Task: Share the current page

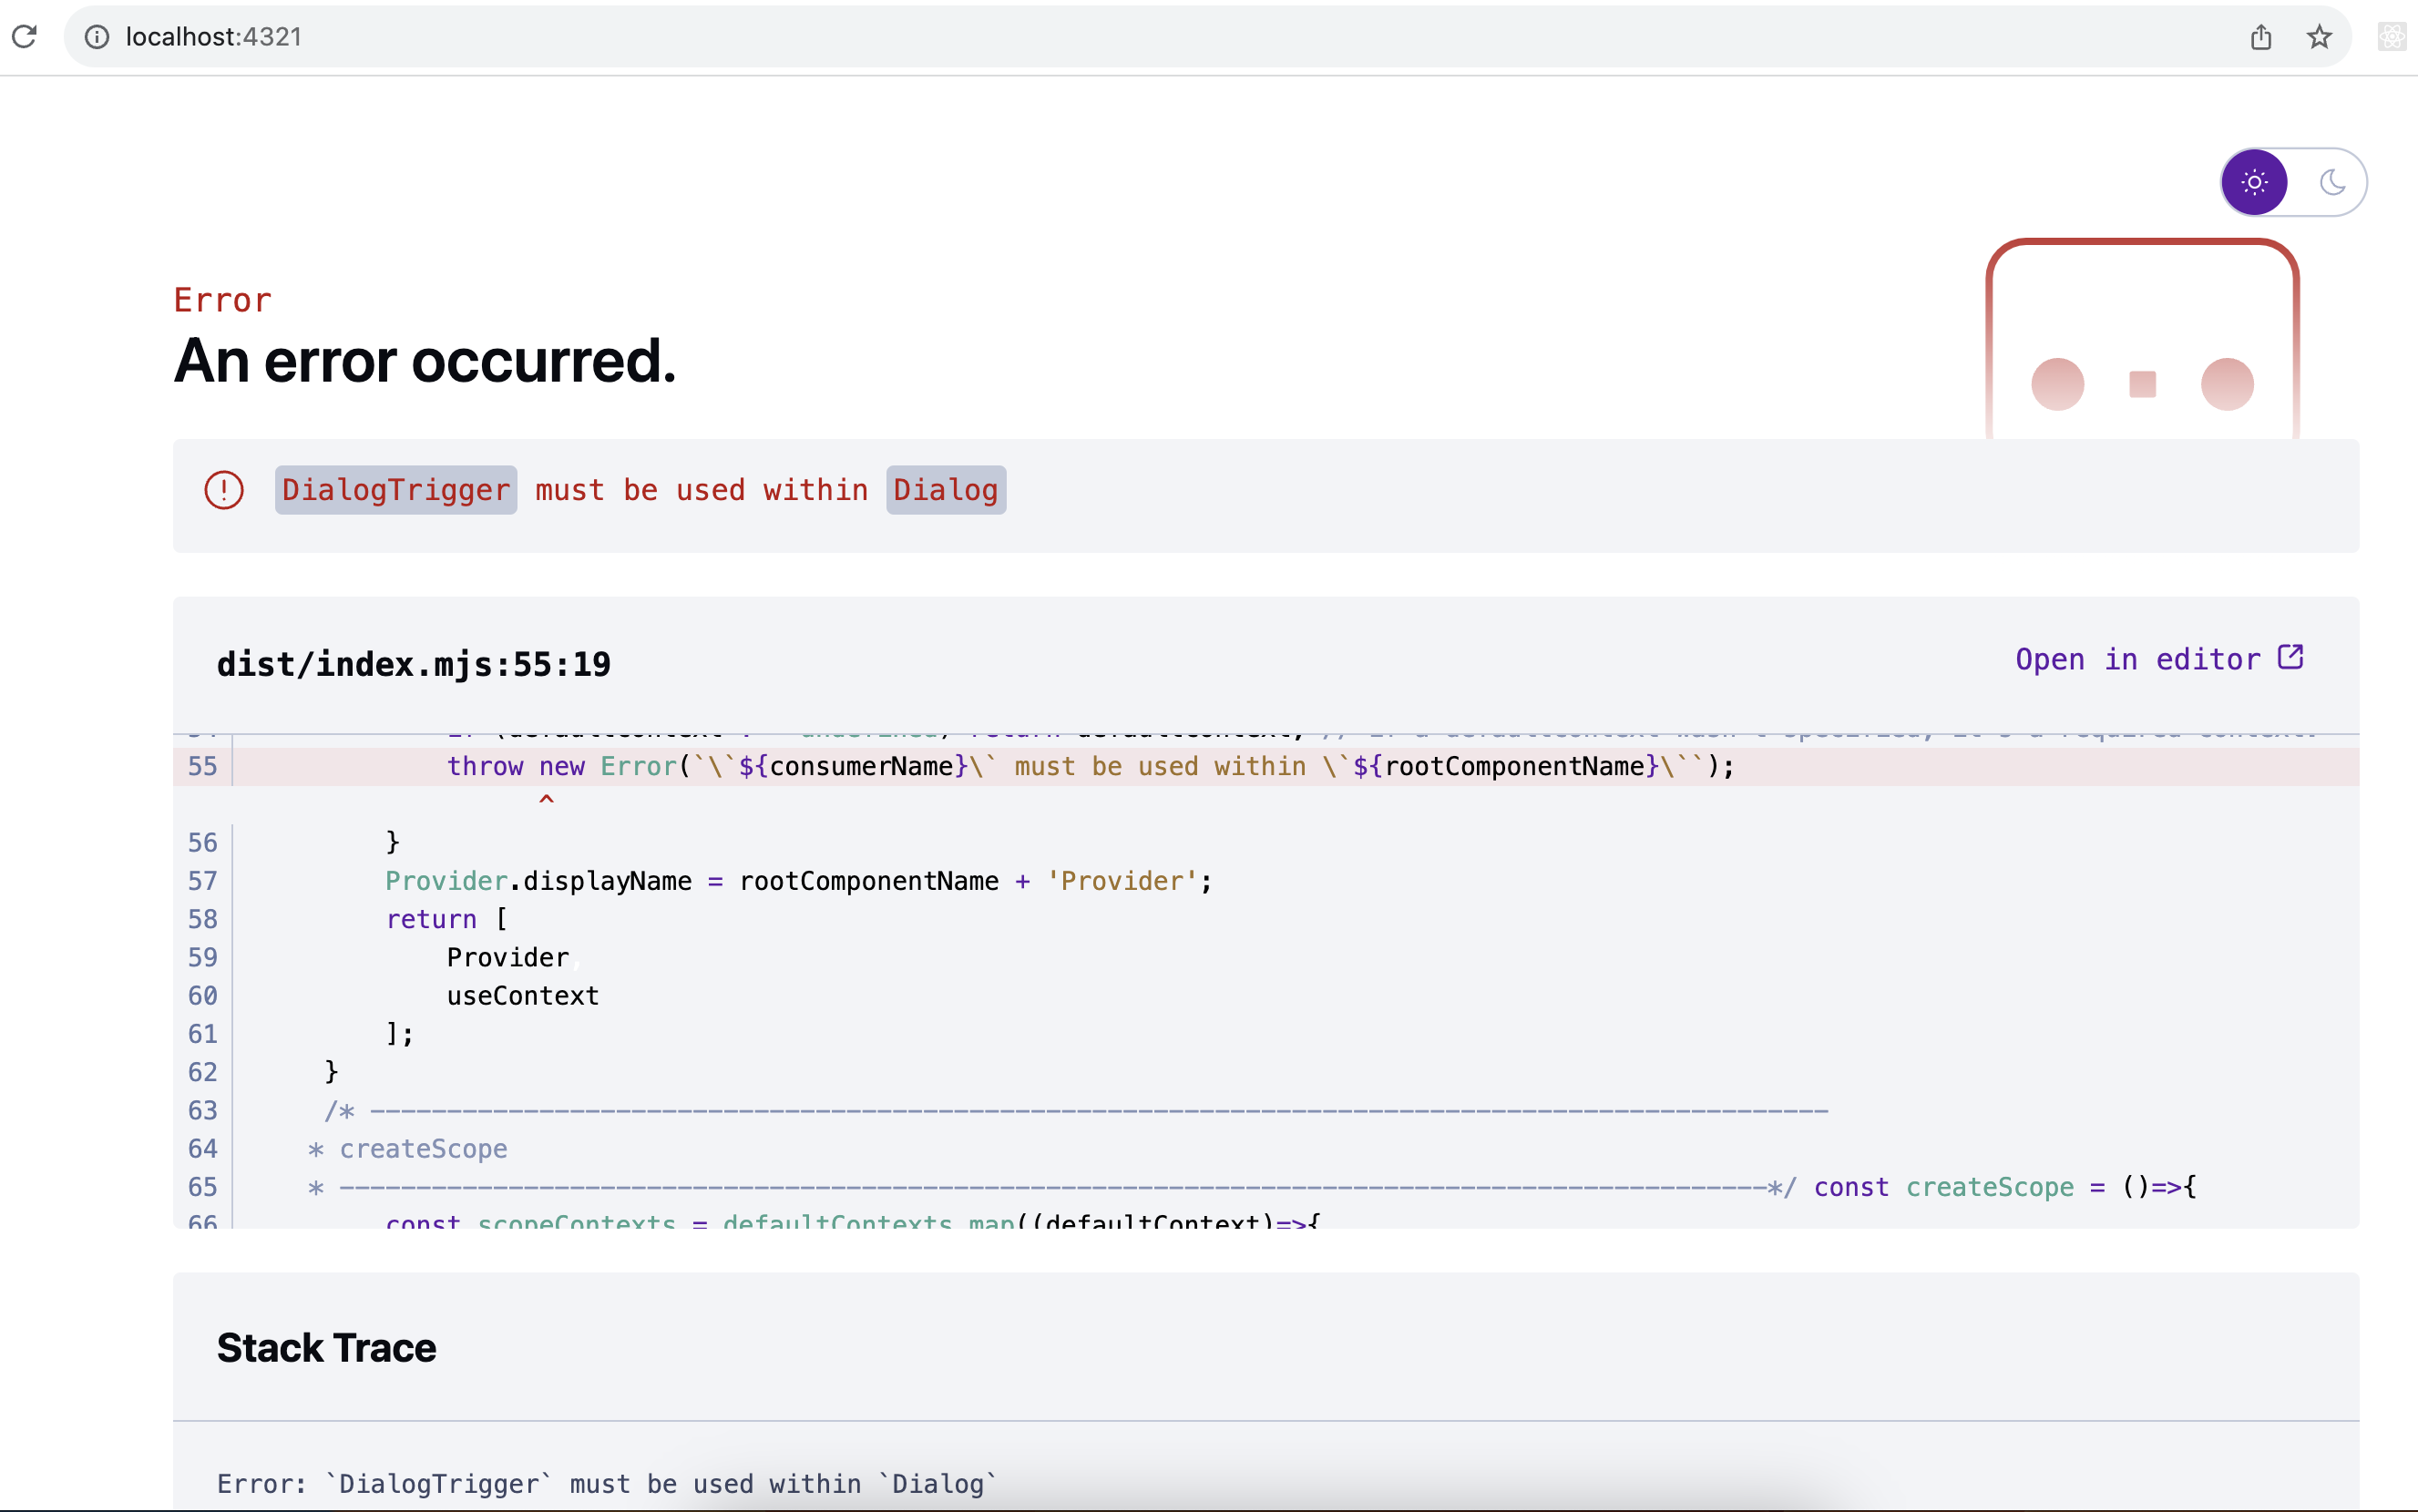Action: [2261, 36]
